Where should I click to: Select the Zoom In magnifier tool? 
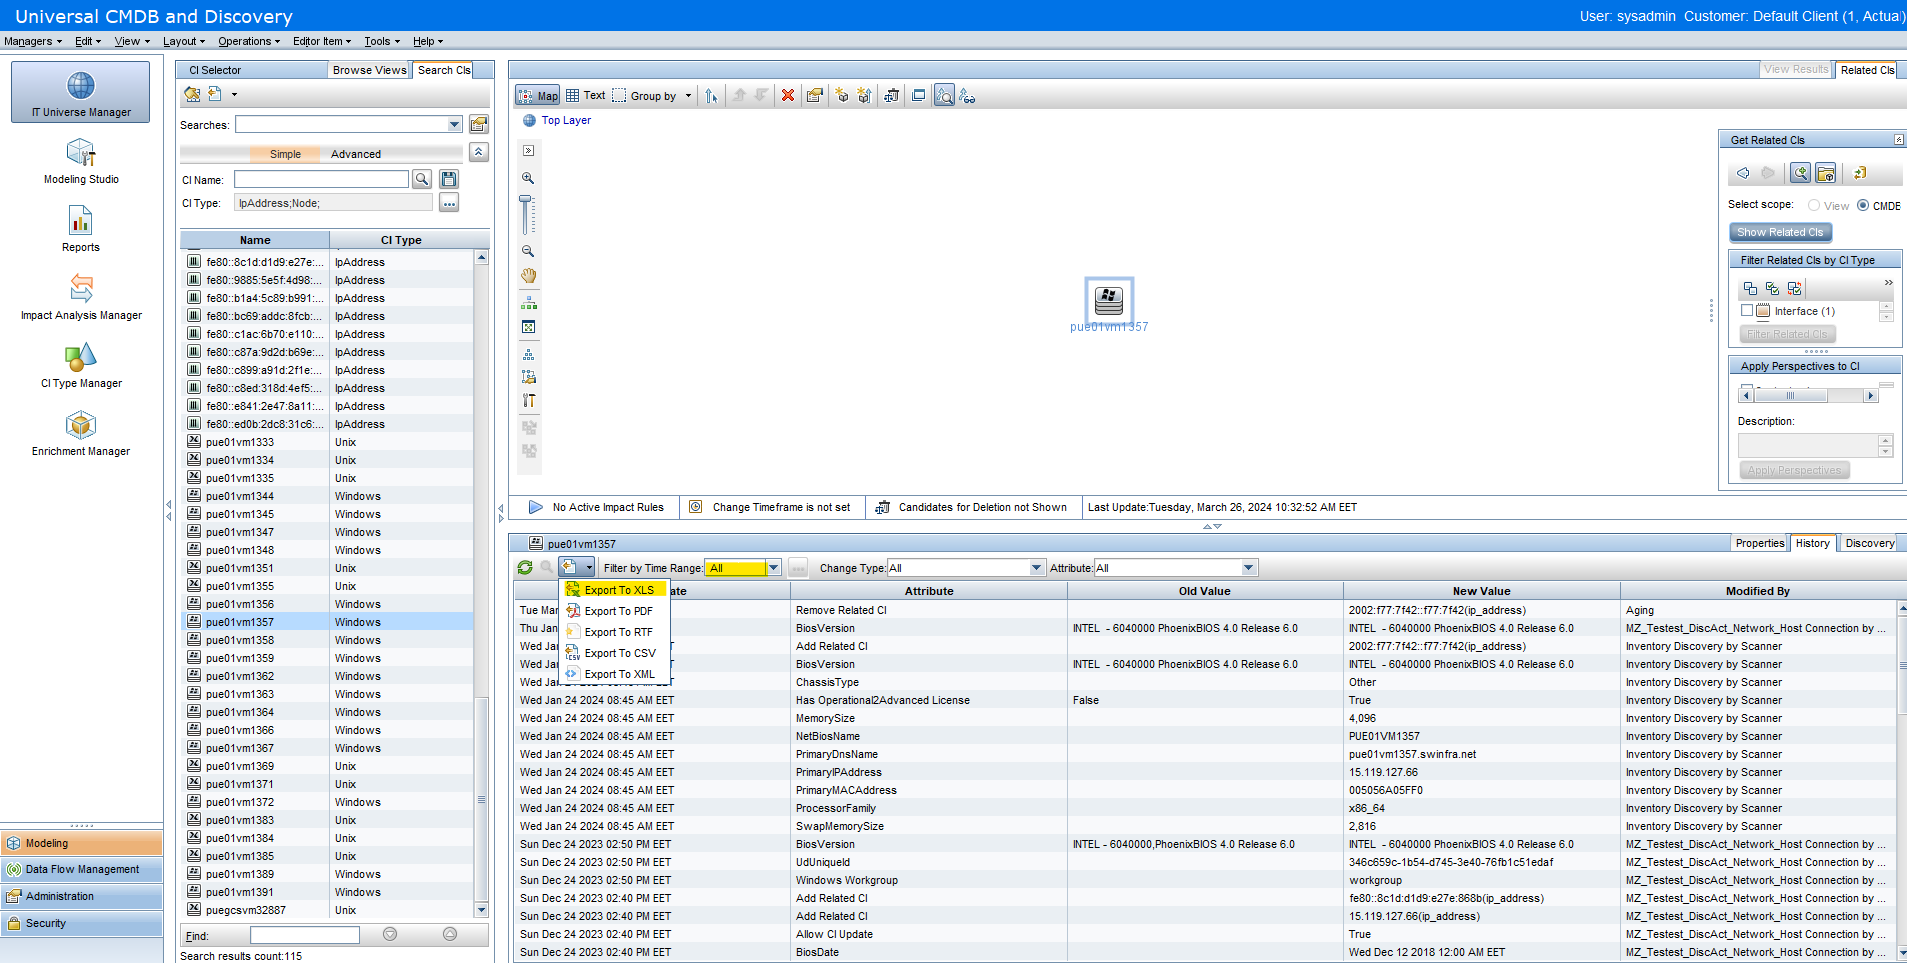pyautogui.click(x=528, y=177)
